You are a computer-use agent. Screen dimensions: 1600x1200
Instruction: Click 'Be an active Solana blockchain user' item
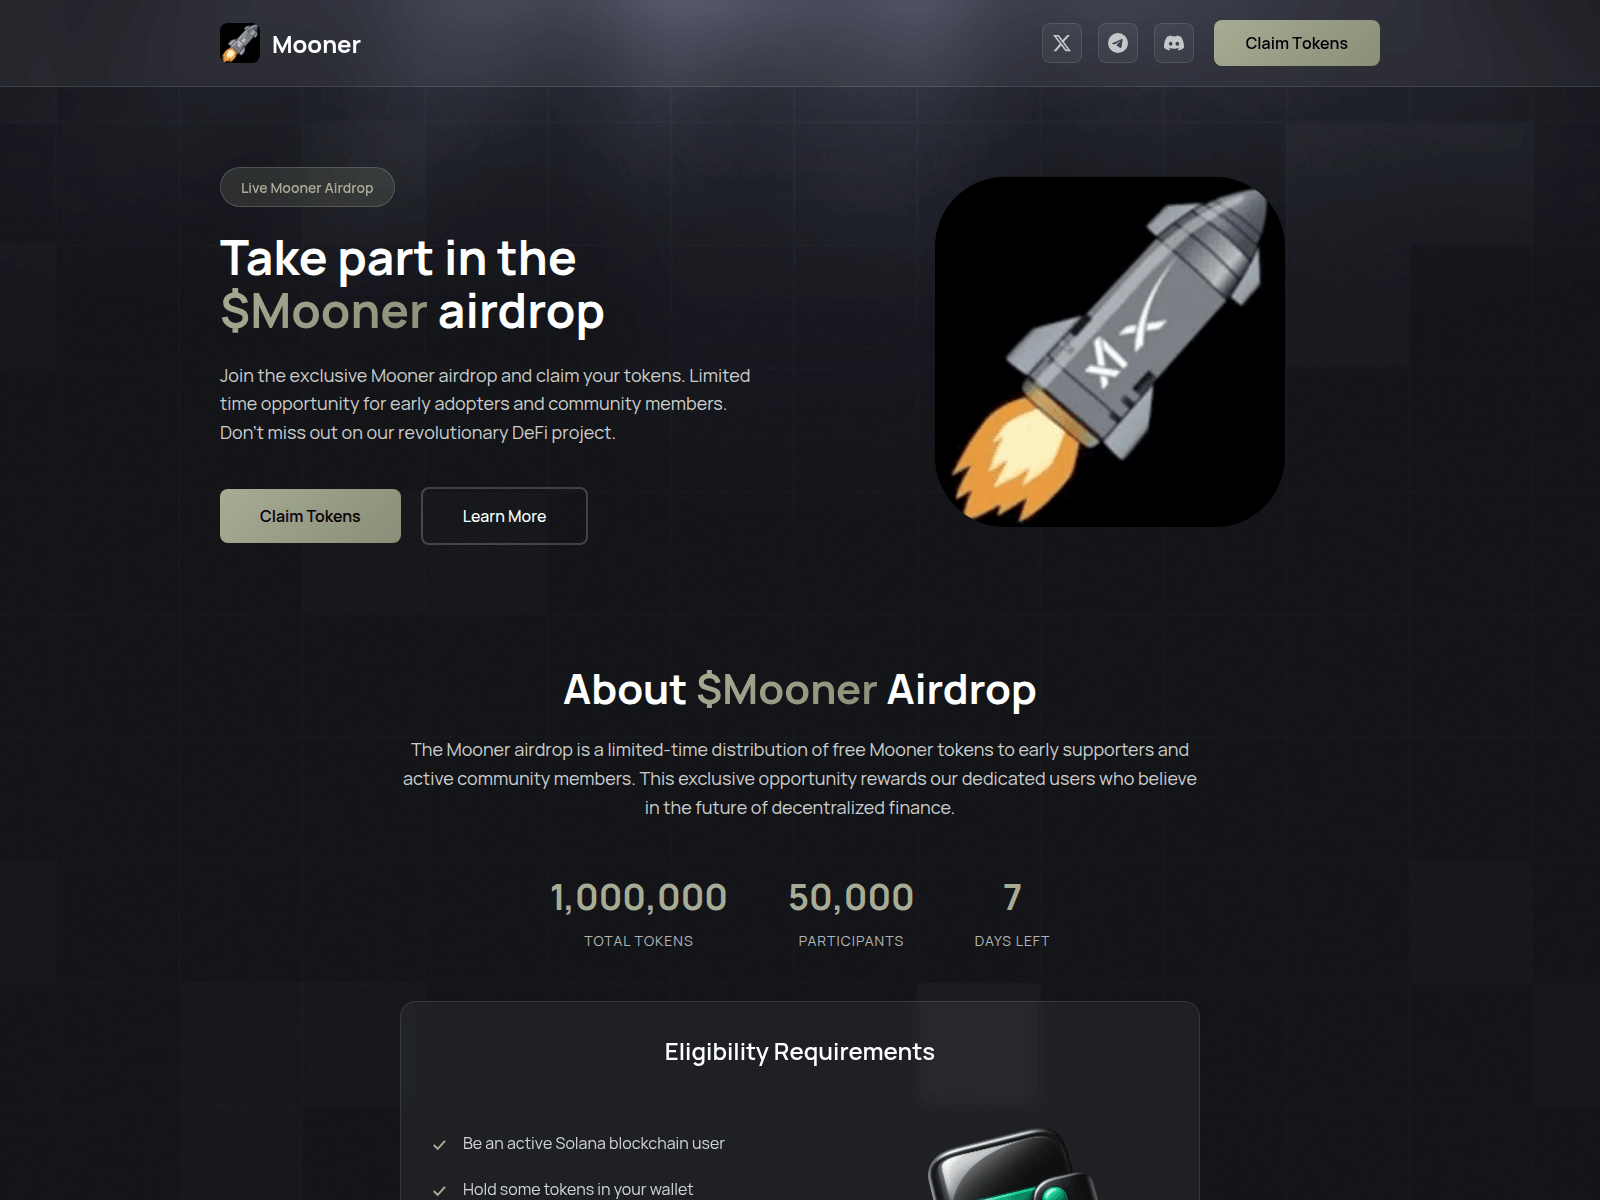(x=593, y=1143)
